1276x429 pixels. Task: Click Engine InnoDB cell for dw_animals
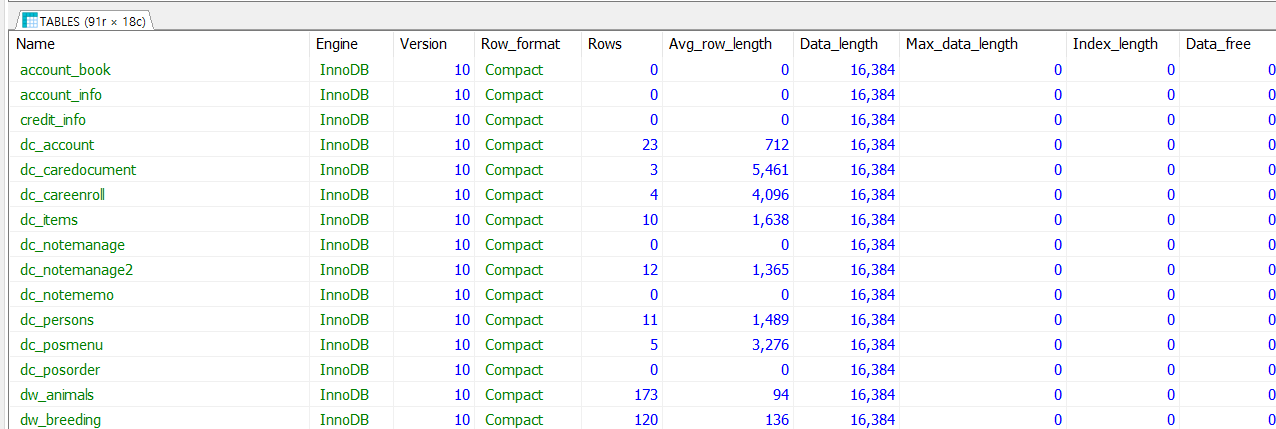344,395
